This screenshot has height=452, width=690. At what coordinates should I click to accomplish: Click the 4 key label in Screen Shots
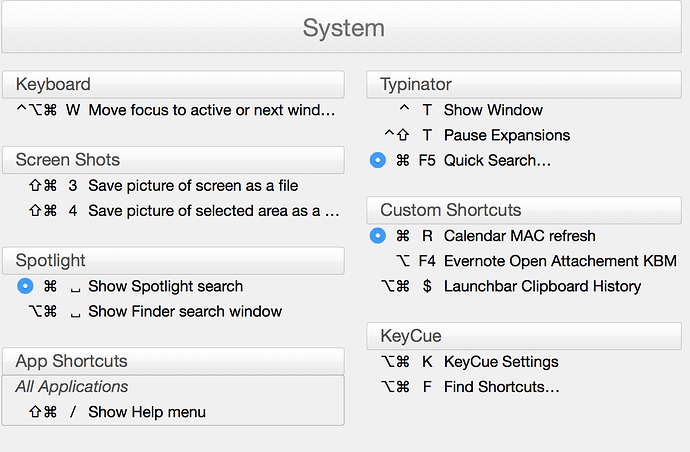point(73,211)
